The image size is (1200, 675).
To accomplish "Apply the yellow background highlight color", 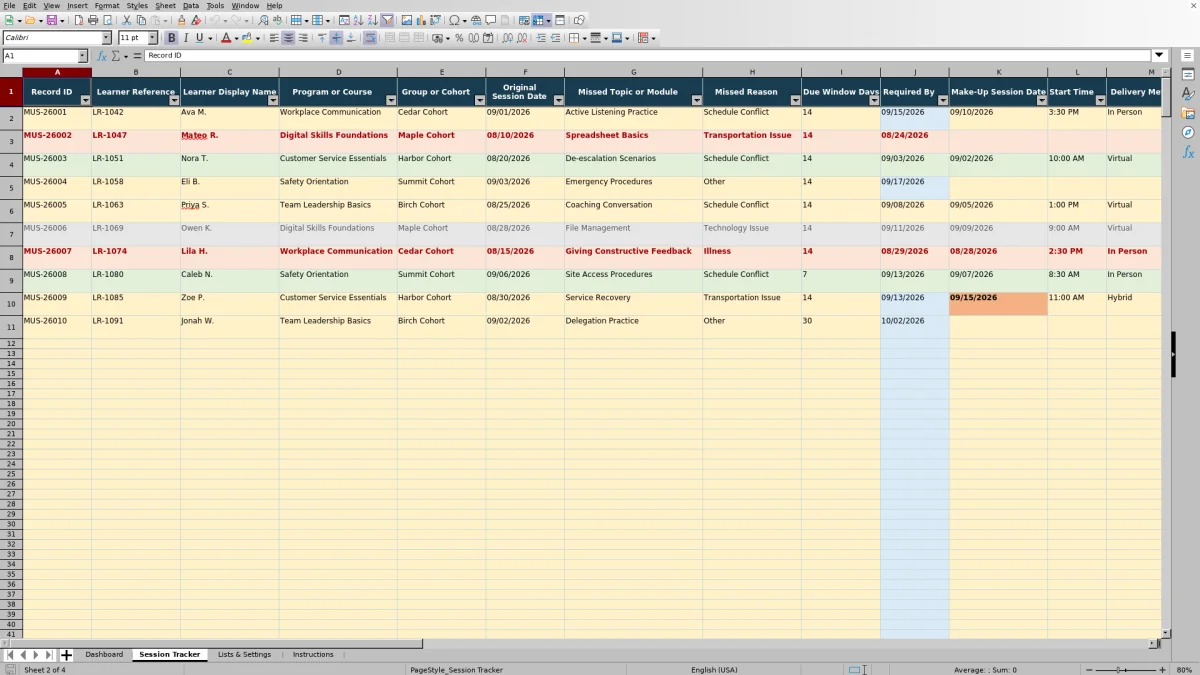I will pos(245,38).
